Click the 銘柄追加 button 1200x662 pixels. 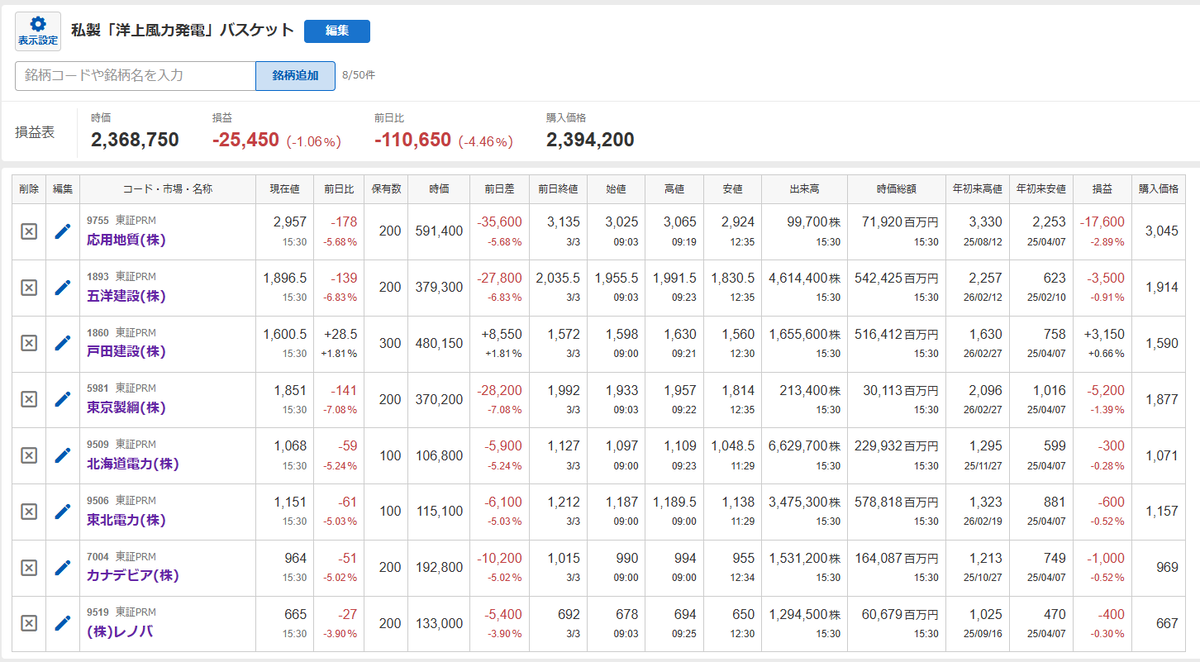pos(295,76)
